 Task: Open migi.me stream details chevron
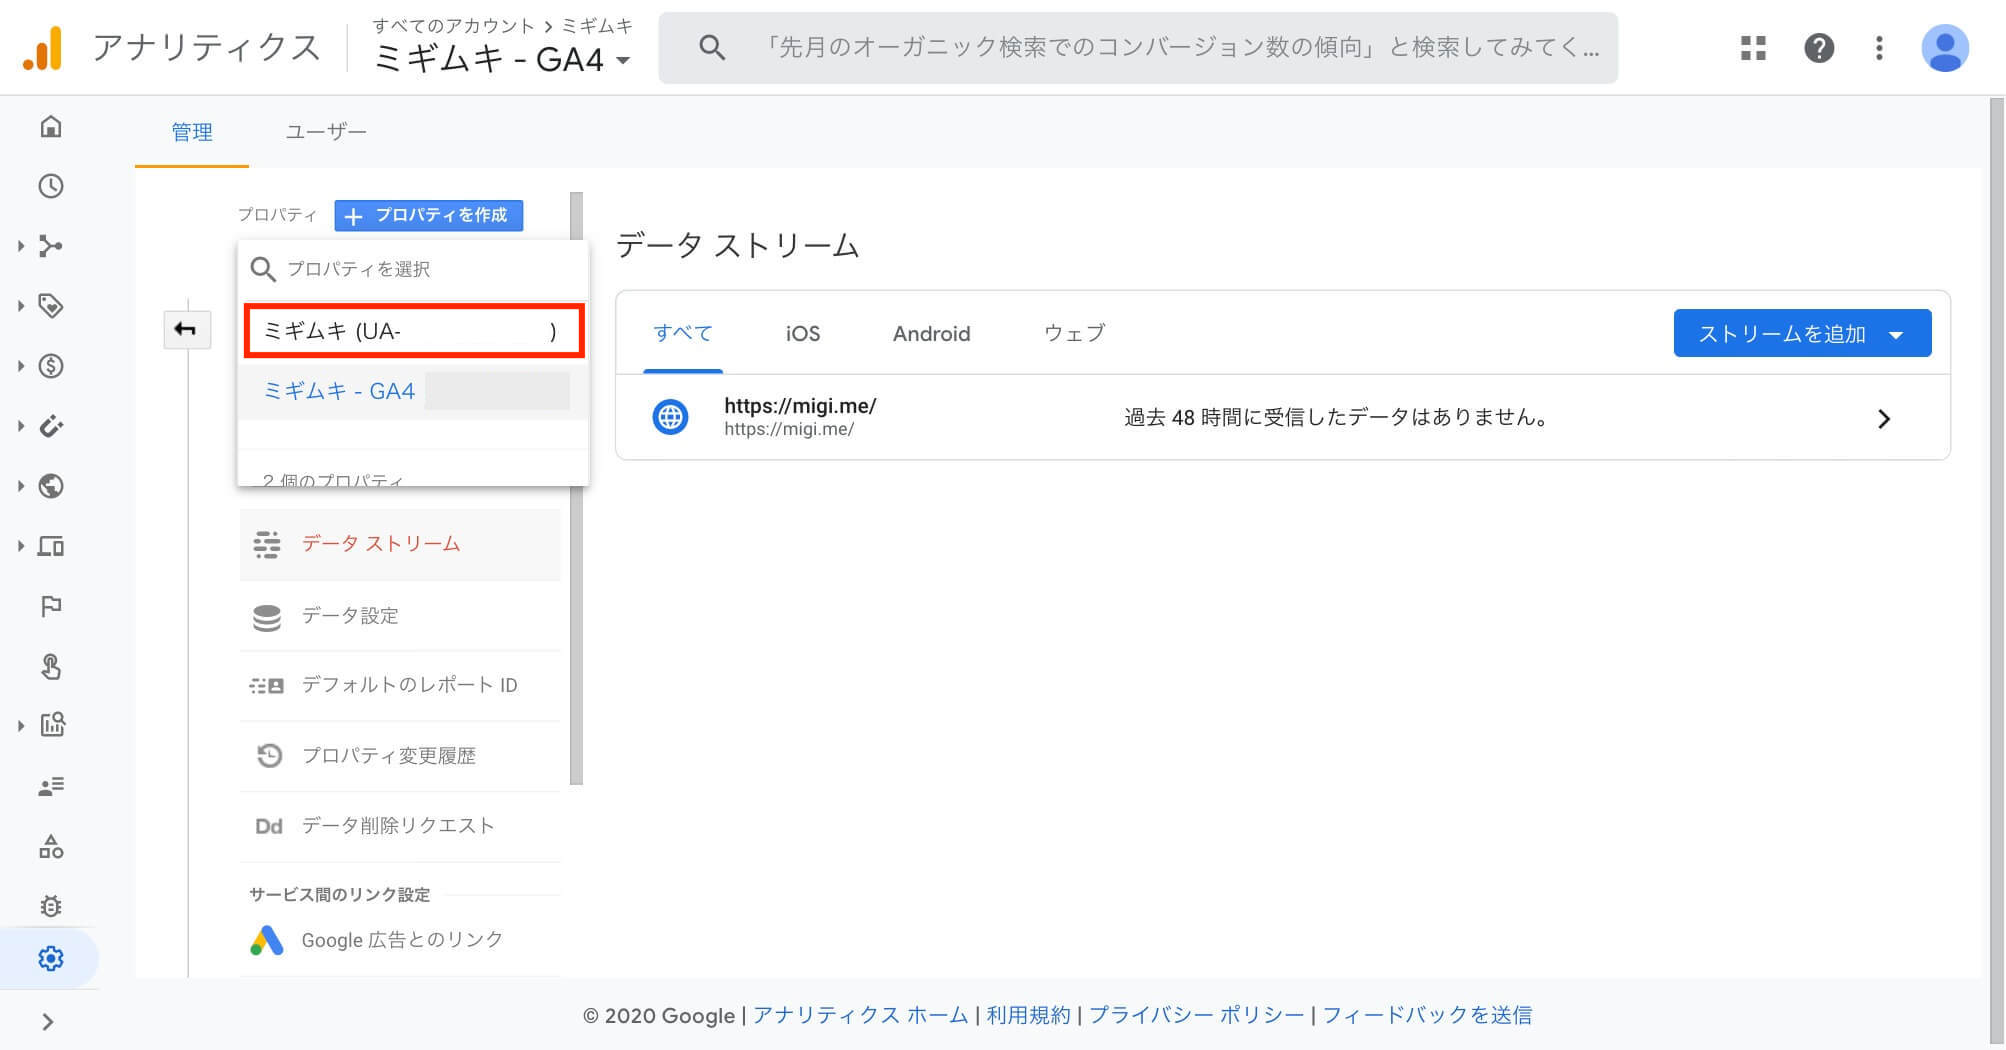click(x=1884, y=419)
